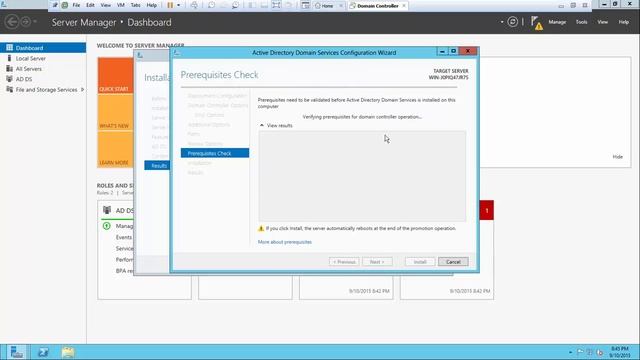Click the Server Manager refresh icon
640x360 pixels.
click(513, 22)
